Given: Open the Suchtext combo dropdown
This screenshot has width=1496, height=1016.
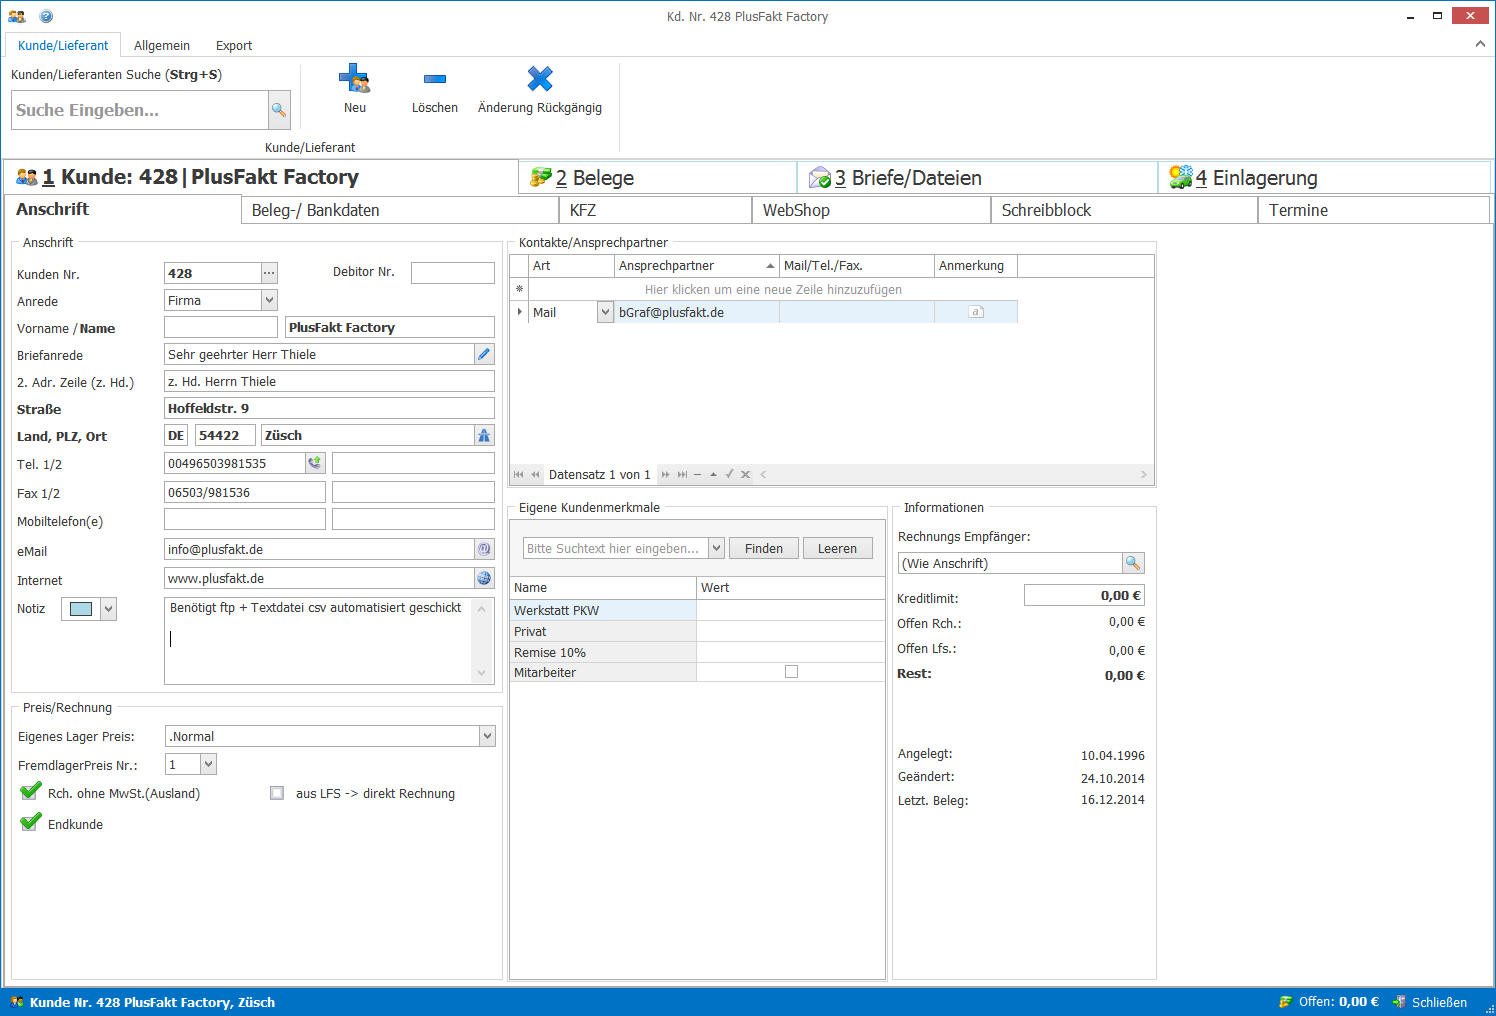Looking at the screenshot, I should coord(716,548).
